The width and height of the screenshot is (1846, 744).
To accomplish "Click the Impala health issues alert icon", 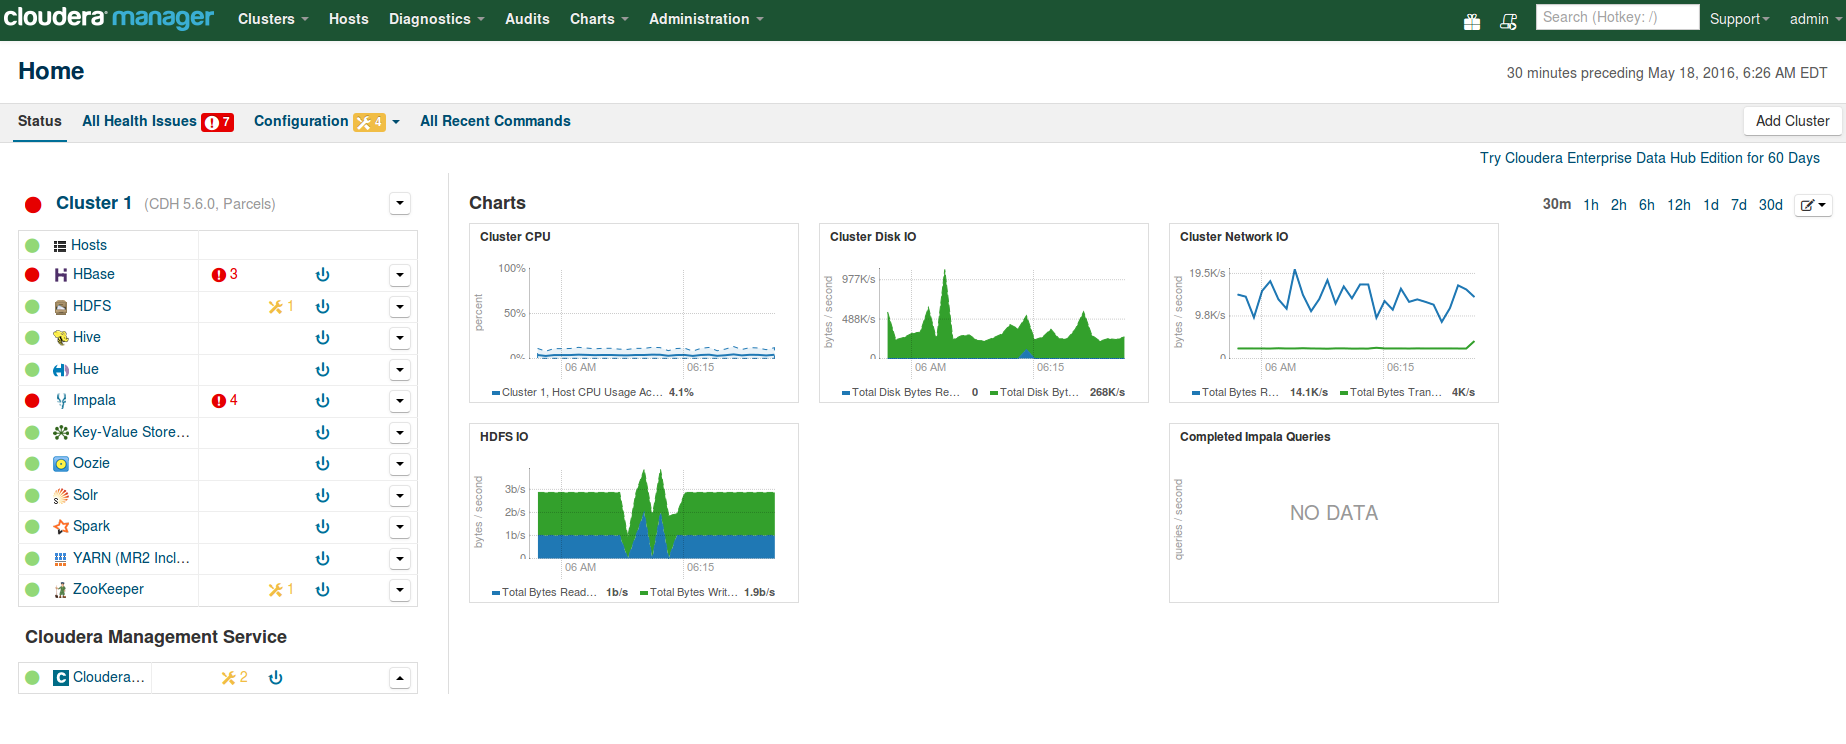I will pyautogui.click(x=219, y=401).
